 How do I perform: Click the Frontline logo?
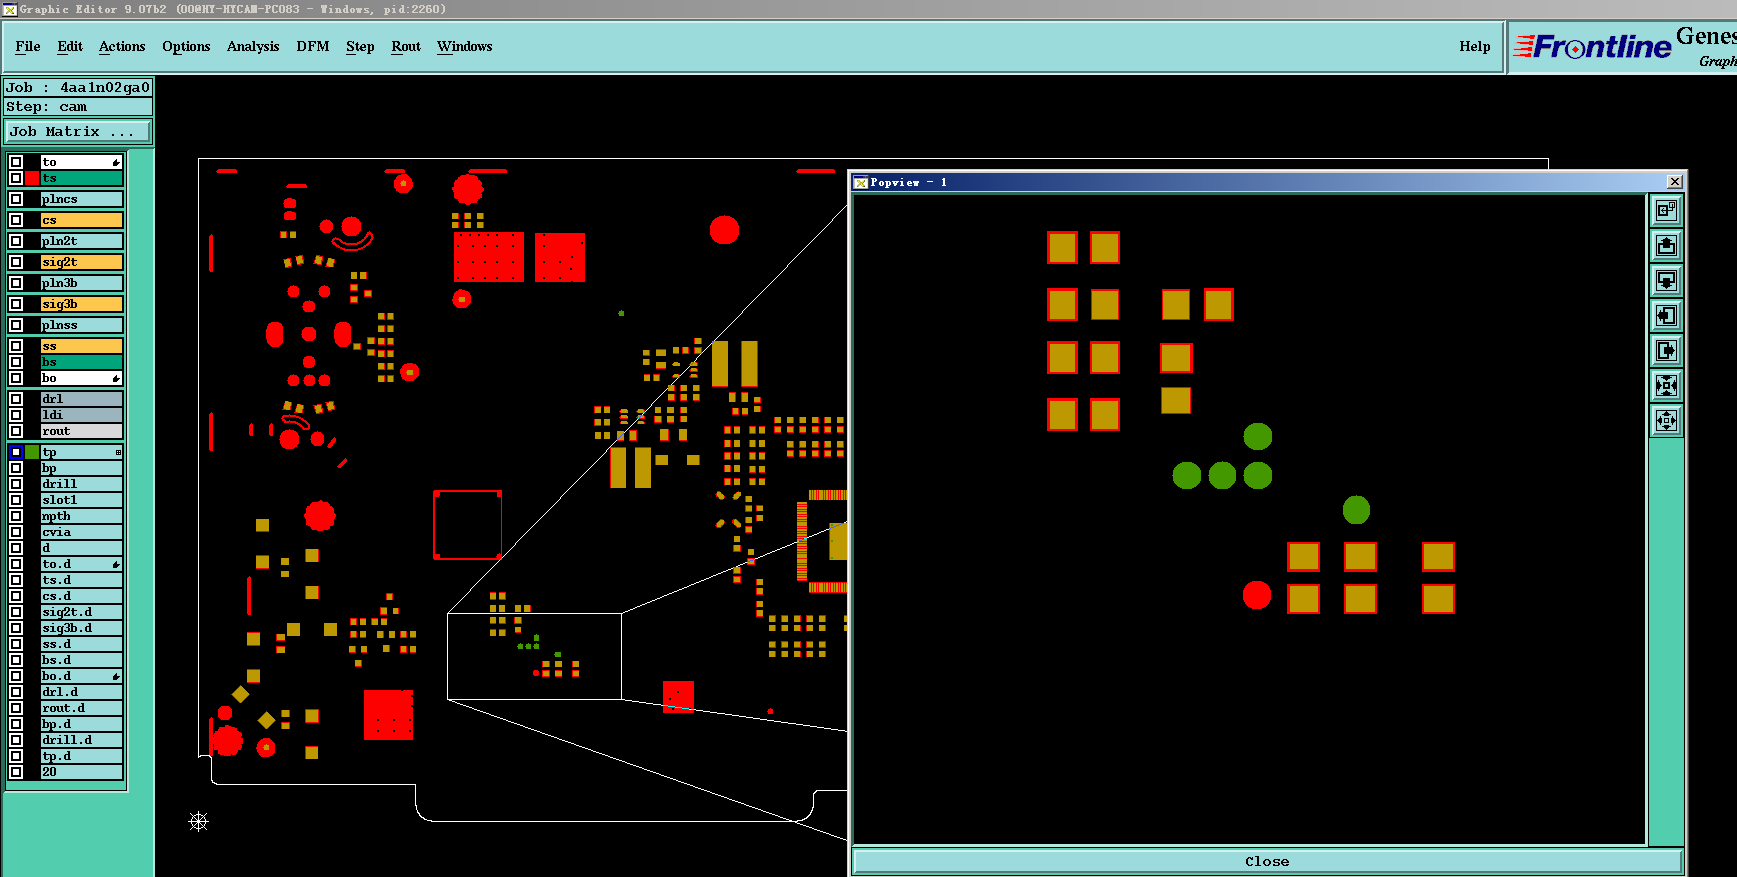1592,46
